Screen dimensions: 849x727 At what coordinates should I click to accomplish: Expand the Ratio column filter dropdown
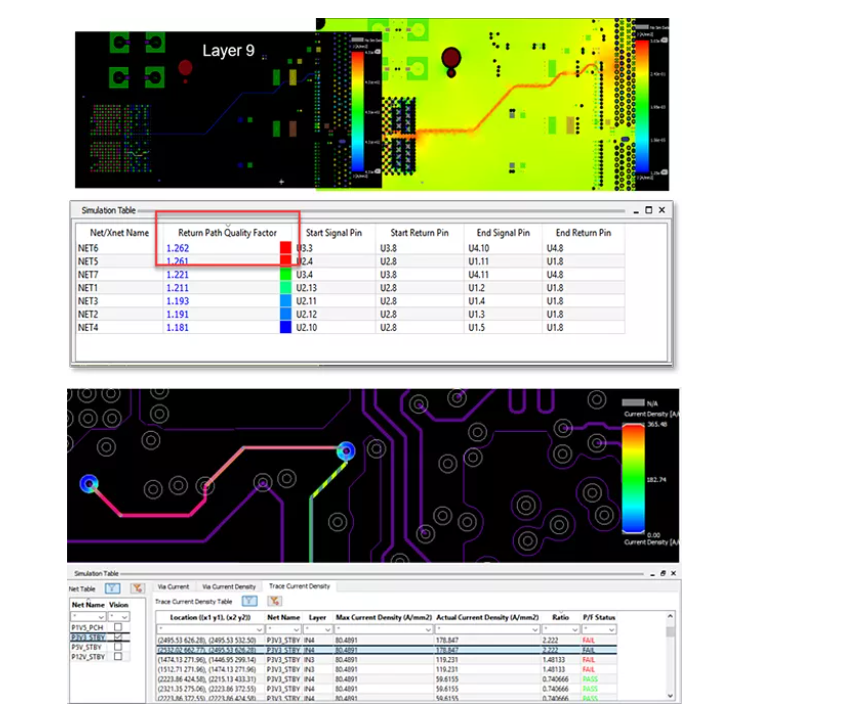click(x=575, y=629)
